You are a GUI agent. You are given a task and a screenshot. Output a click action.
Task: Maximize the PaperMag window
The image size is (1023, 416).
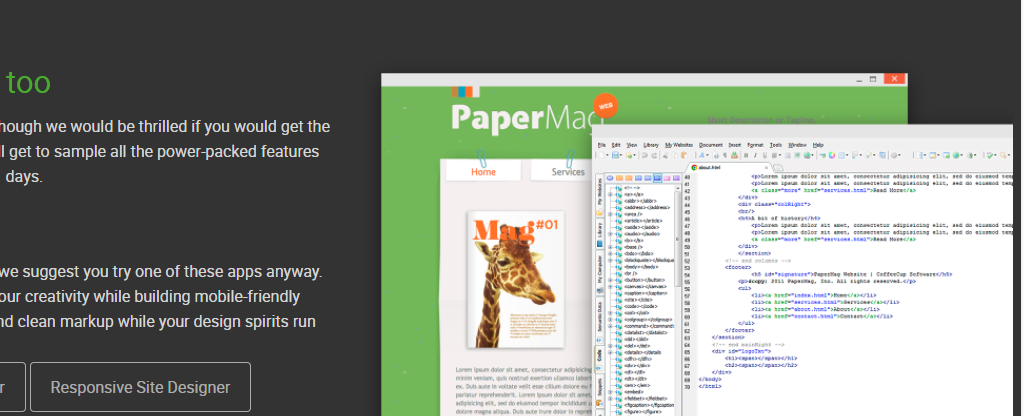pos(873,79)
